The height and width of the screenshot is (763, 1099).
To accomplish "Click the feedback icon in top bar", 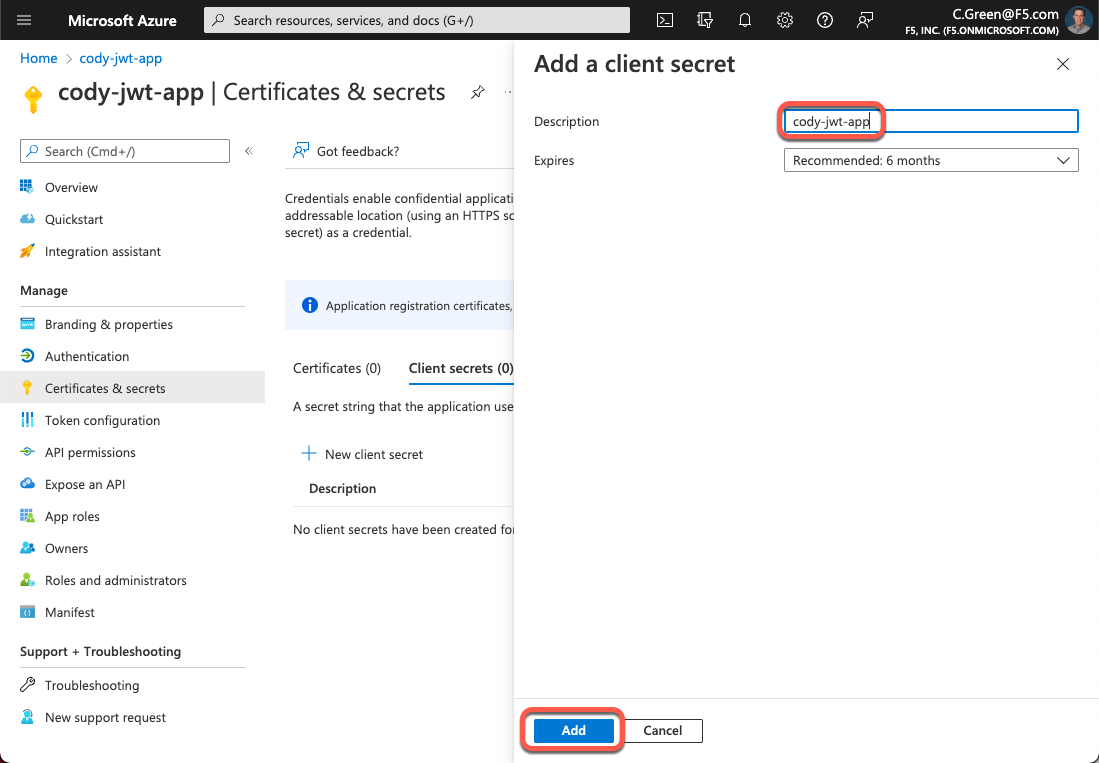I will click(x=865, y=20).
